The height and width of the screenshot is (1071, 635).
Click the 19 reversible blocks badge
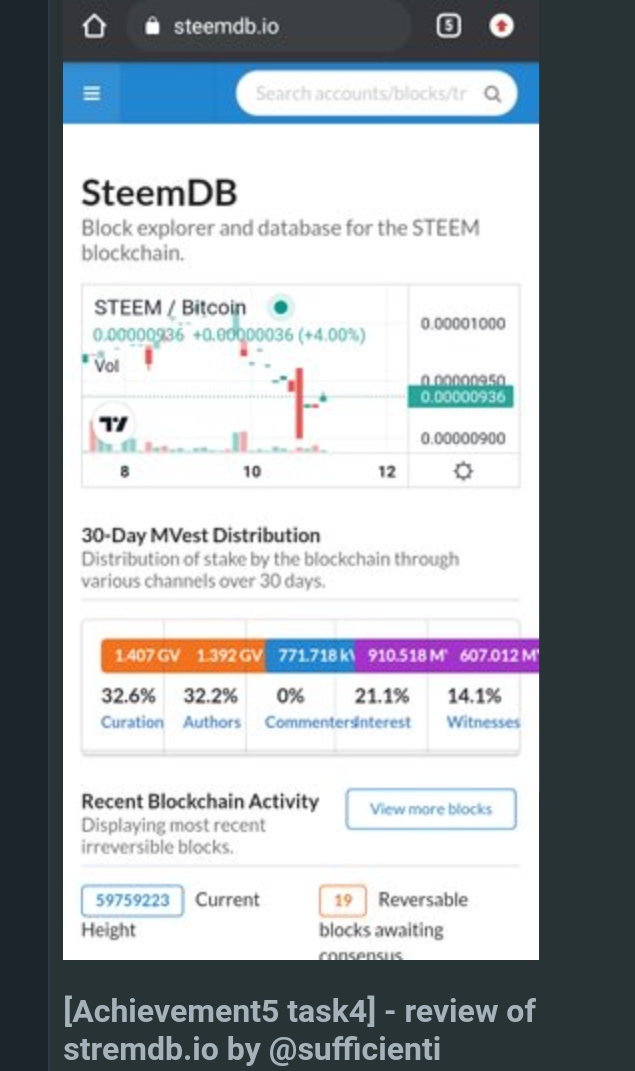coord(343,900)
